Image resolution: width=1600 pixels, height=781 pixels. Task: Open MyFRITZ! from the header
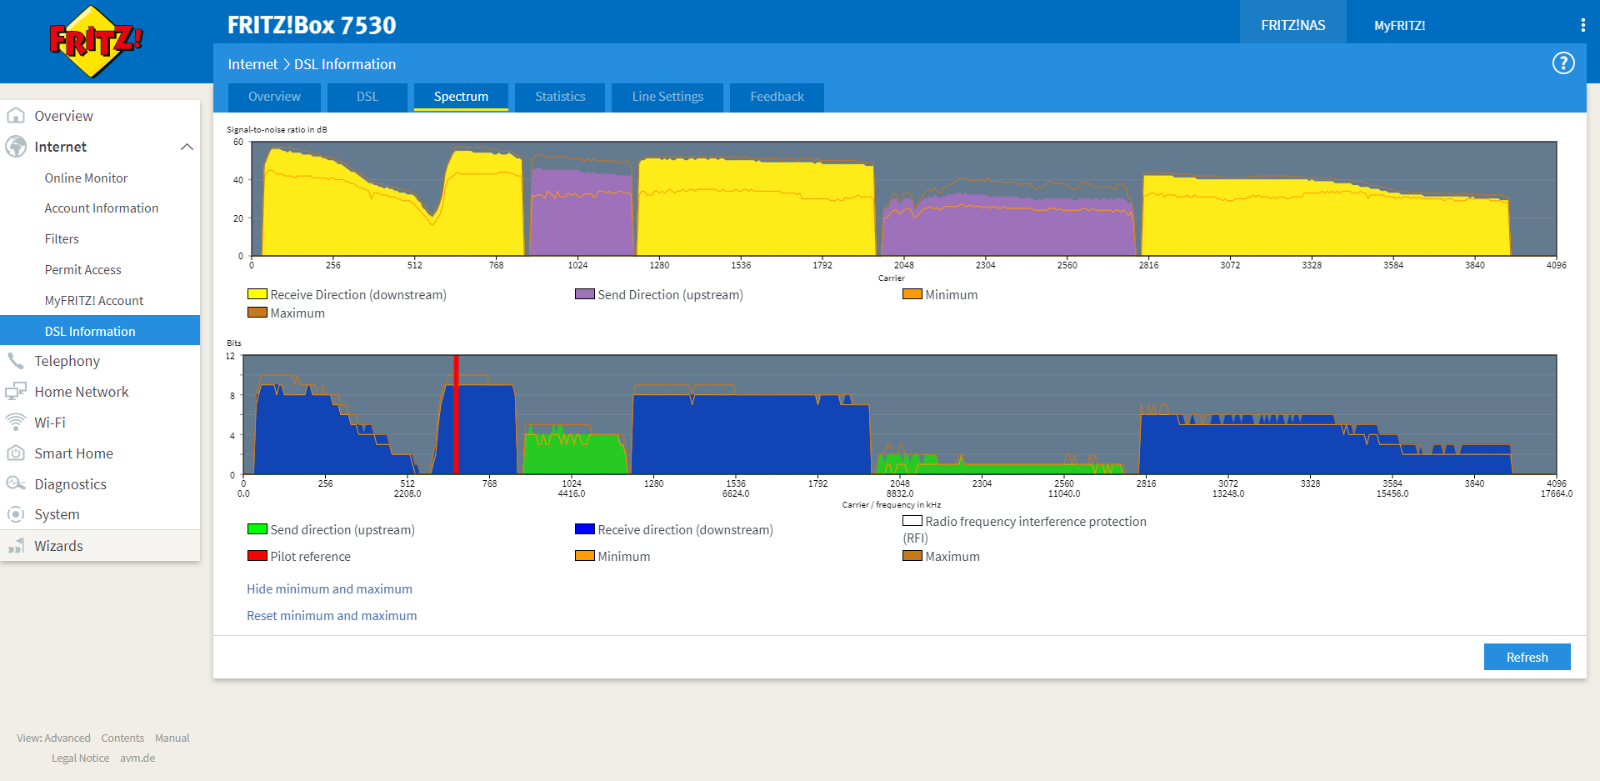pyautogui.click(x=1399, y=25)
